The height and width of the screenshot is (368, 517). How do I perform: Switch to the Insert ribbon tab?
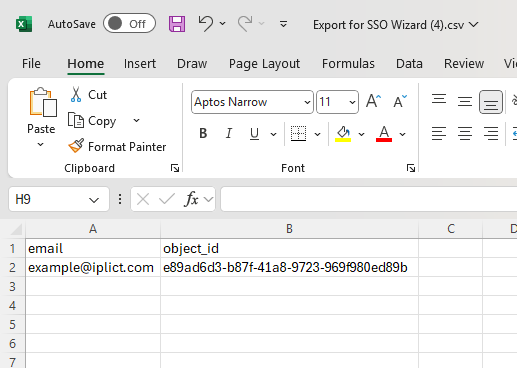(x=140, y=64)
